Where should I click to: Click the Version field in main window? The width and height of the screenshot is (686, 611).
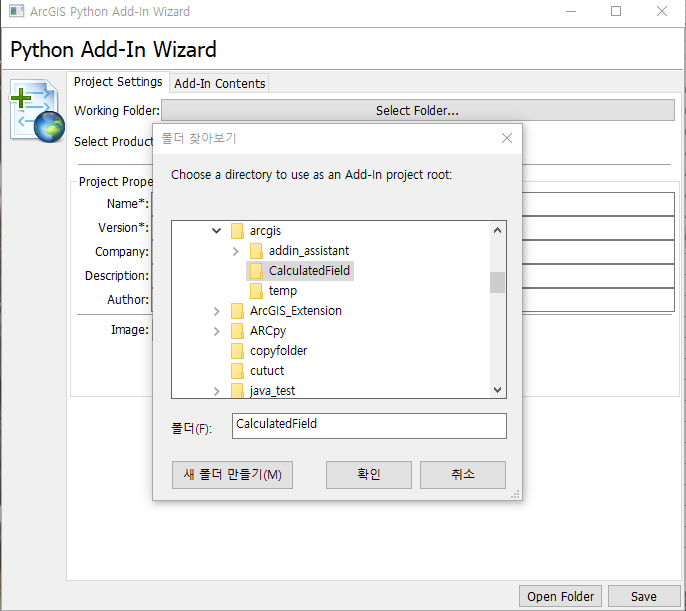pos(598,228)
